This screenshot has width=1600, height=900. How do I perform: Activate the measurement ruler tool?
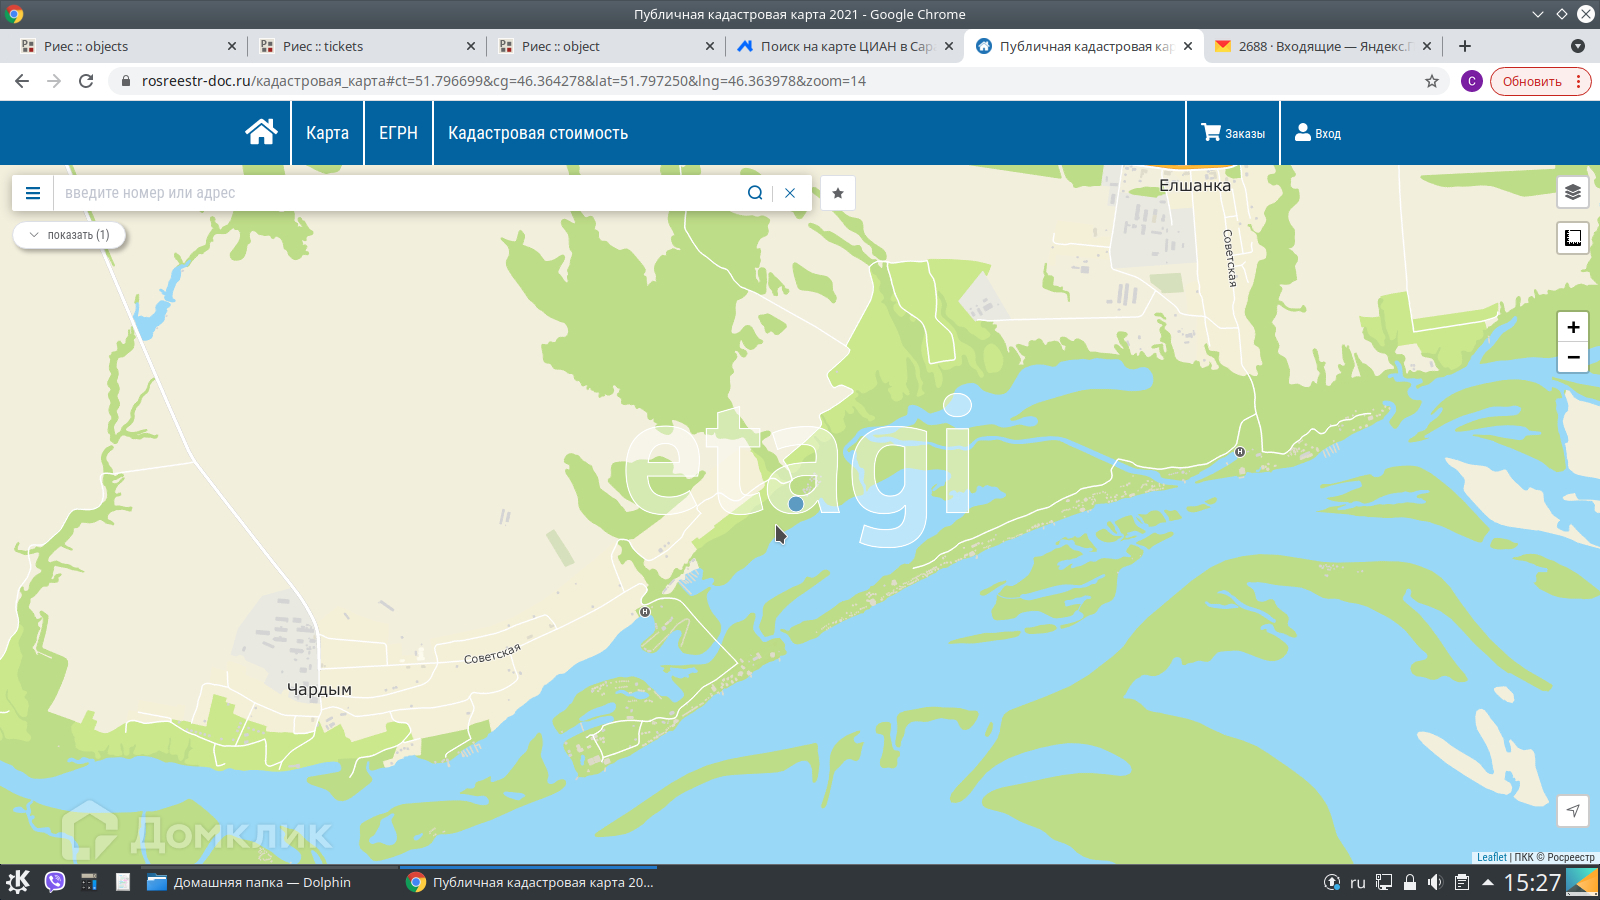pos(1573,237)
